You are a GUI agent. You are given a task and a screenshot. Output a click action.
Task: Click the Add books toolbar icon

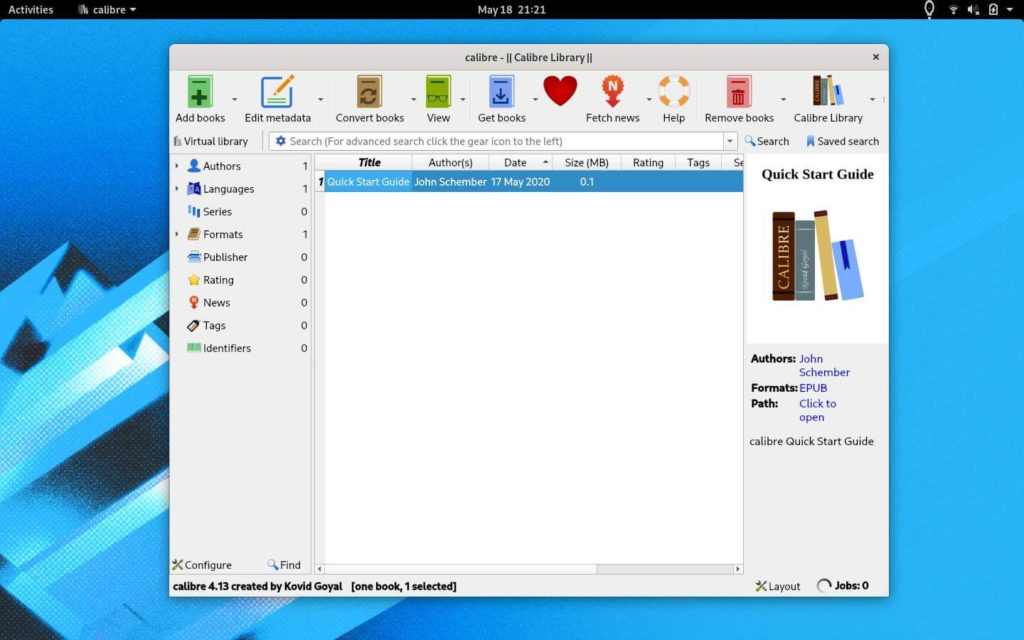click(x=200, y=93)
